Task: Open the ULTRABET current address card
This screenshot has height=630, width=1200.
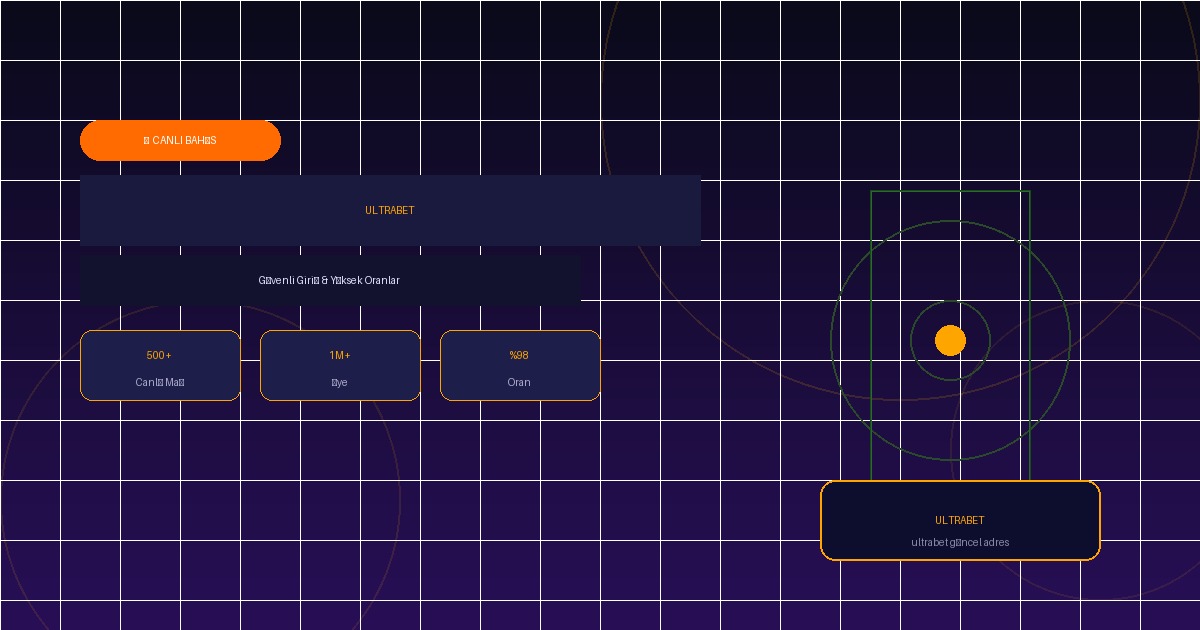Action: coord(960,520)
